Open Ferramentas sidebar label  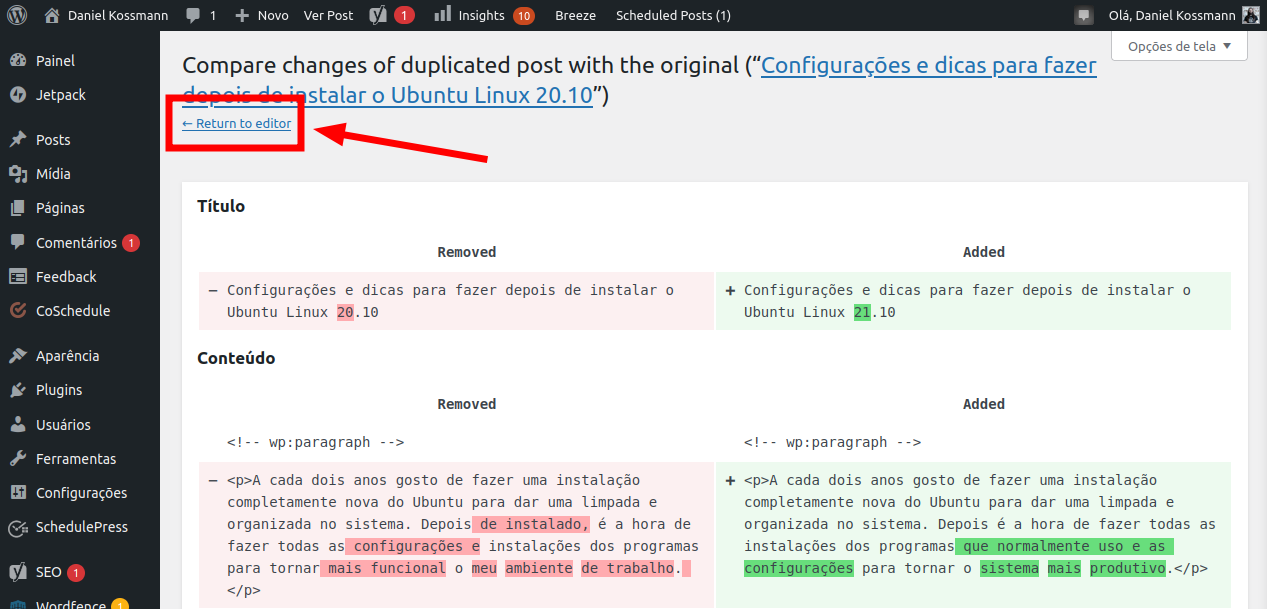[x=76, y=459]
